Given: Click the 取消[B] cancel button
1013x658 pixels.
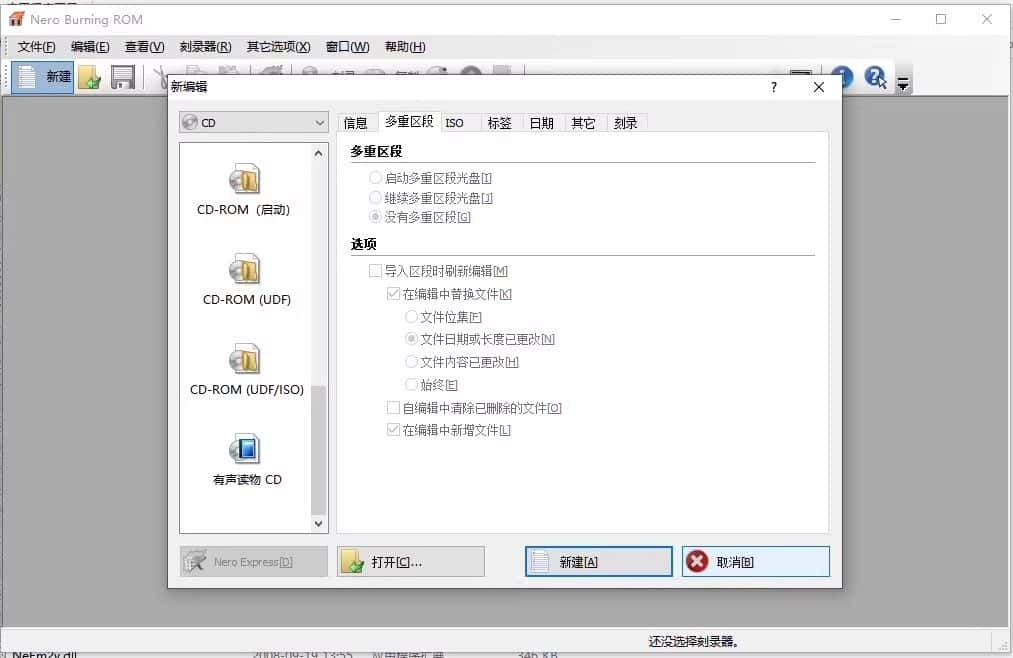Looking at the screenshot, I should (x=755, y=561).
